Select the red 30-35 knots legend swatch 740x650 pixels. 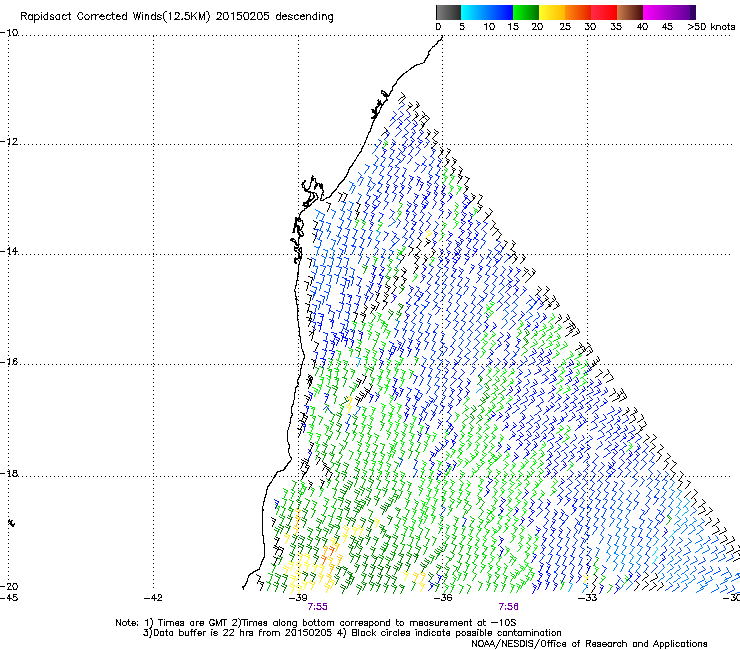604,12
